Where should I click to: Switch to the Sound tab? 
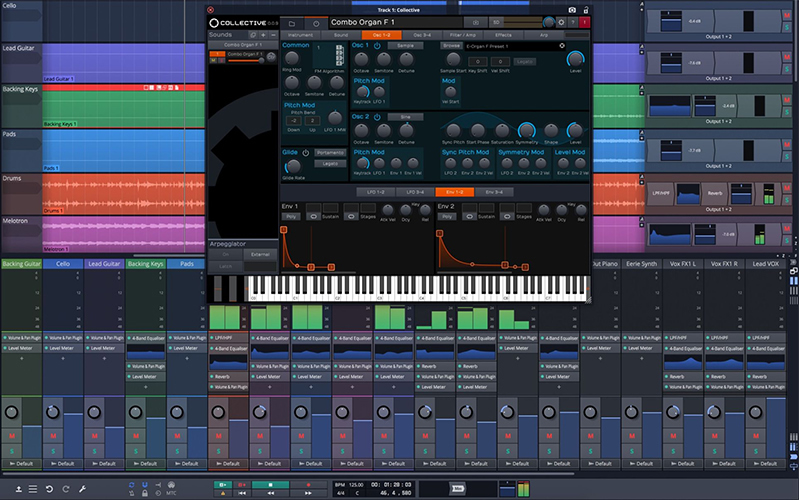click(341, 35)
